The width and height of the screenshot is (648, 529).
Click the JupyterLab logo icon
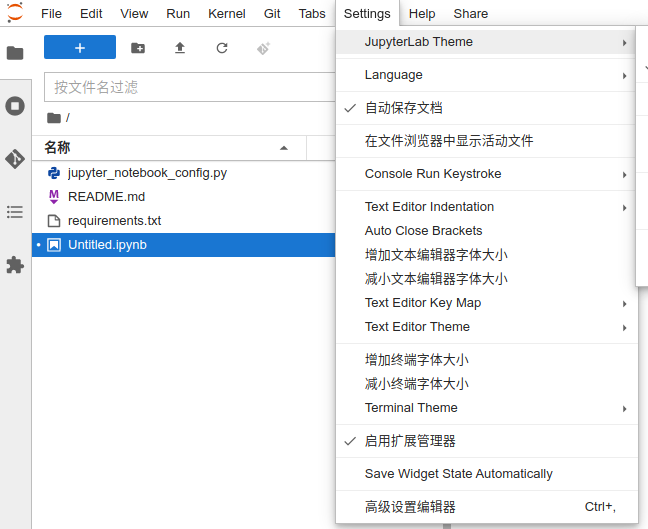tap(15, 13)
